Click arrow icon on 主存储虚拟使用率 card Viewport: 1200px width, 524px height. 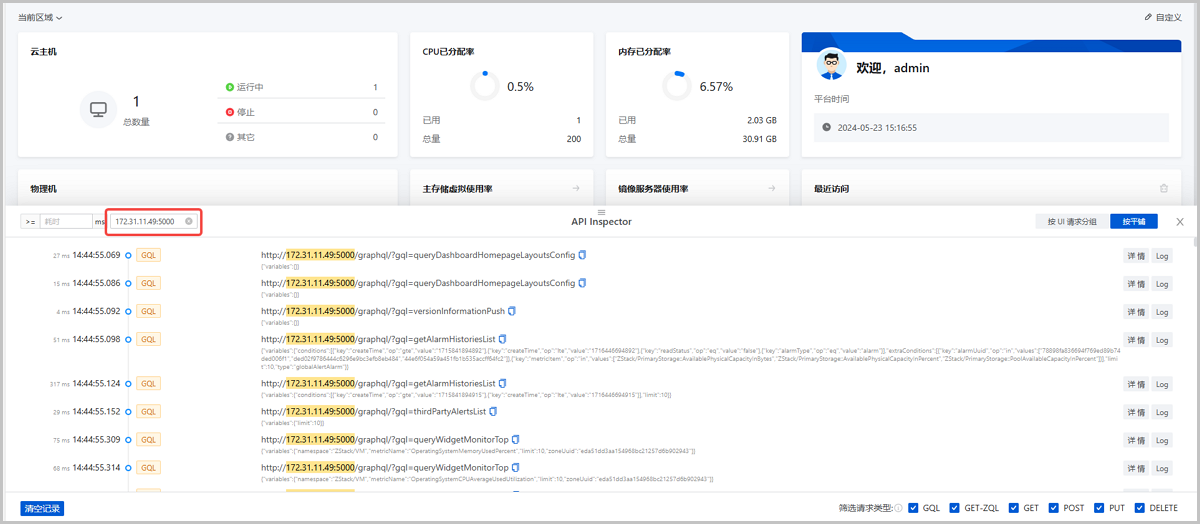576,188
